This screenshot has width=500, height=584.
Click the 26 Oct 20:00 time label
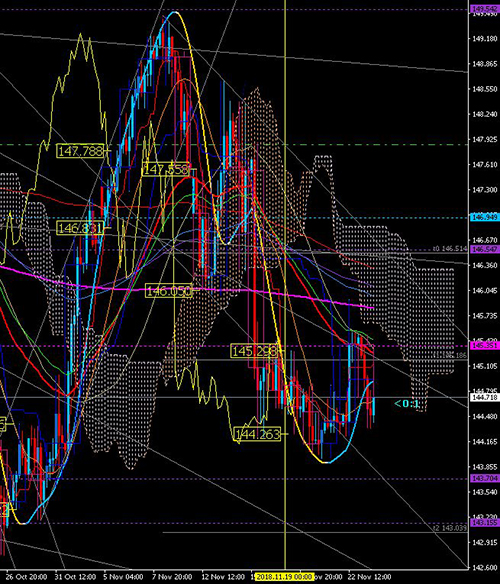pos(26,577)
